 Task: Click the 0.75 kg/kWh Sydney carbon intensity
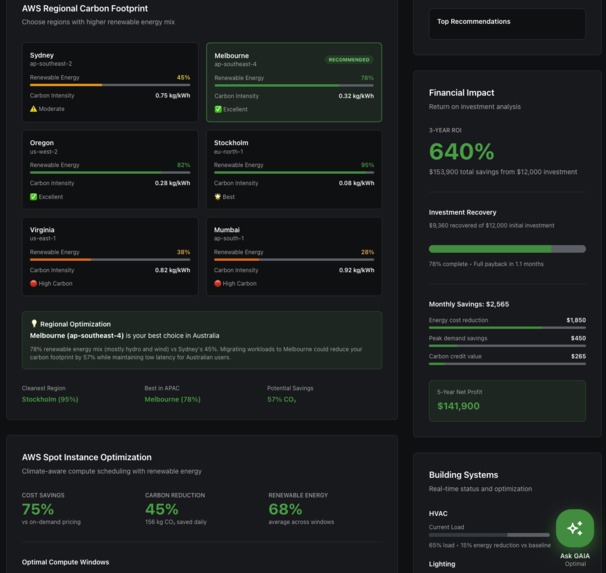click(x=173, y=96)
